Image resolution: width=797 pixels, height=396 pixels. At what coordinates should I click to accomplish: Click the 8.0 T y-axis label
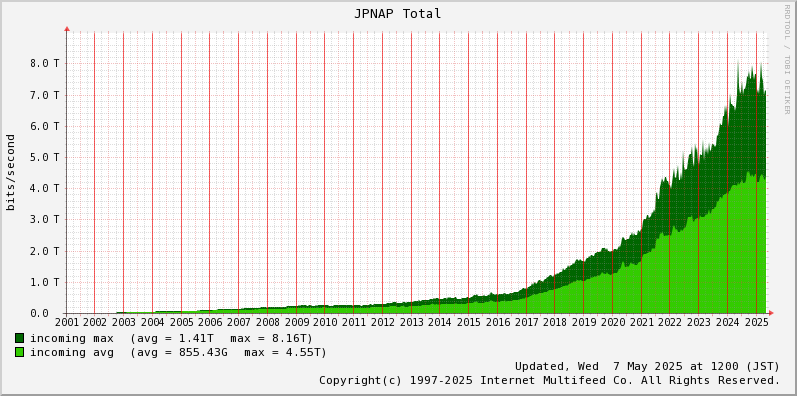45,64
